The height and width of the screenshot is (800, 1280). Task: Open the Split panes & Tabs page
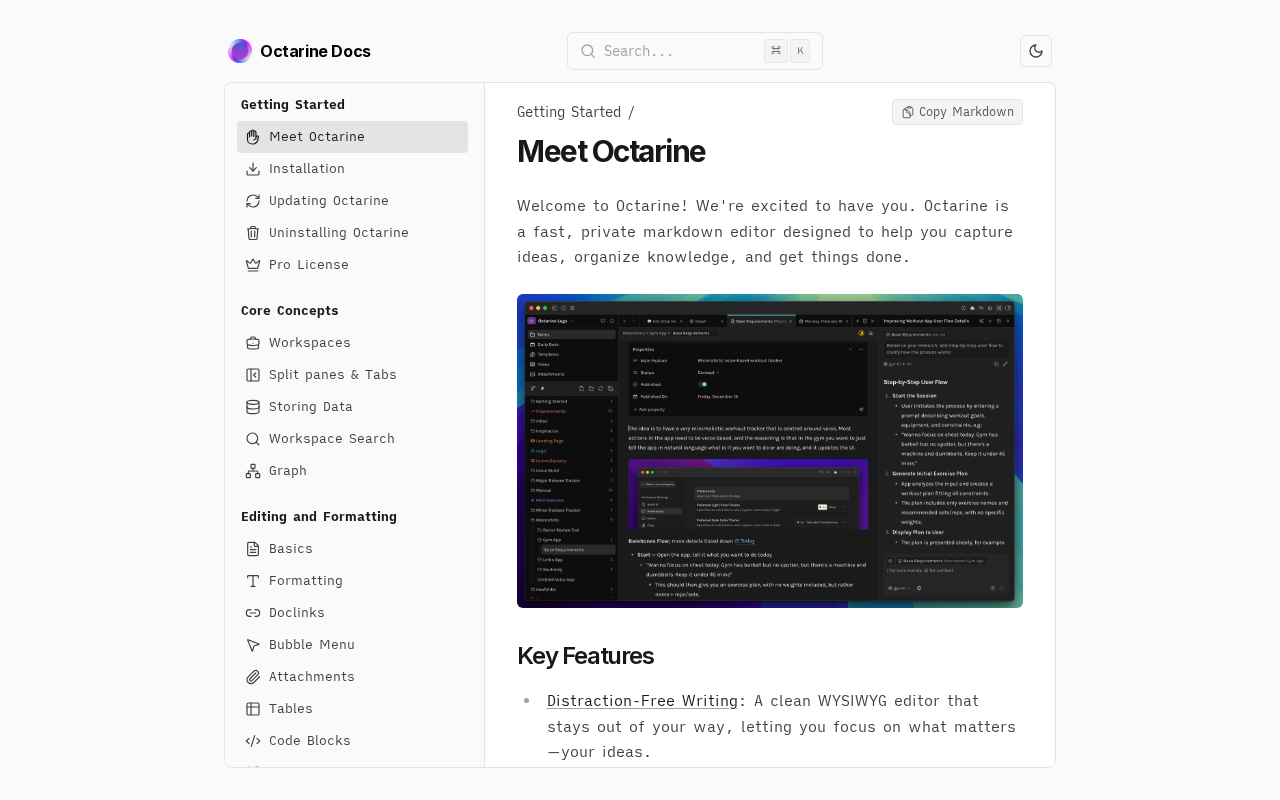pos(332,375)
